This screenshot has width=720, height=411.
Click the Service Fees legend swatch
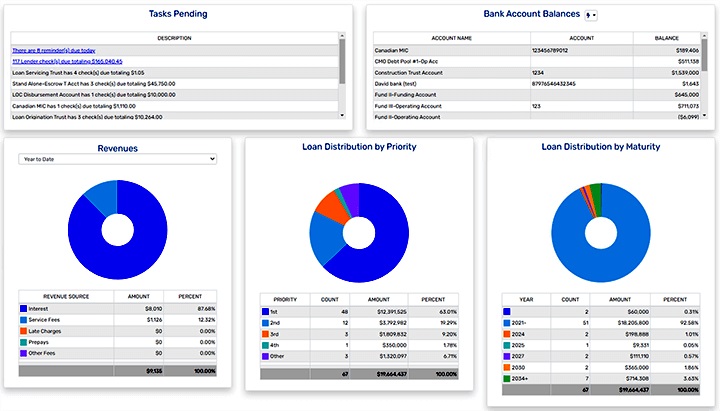click(x=25, y=320)
